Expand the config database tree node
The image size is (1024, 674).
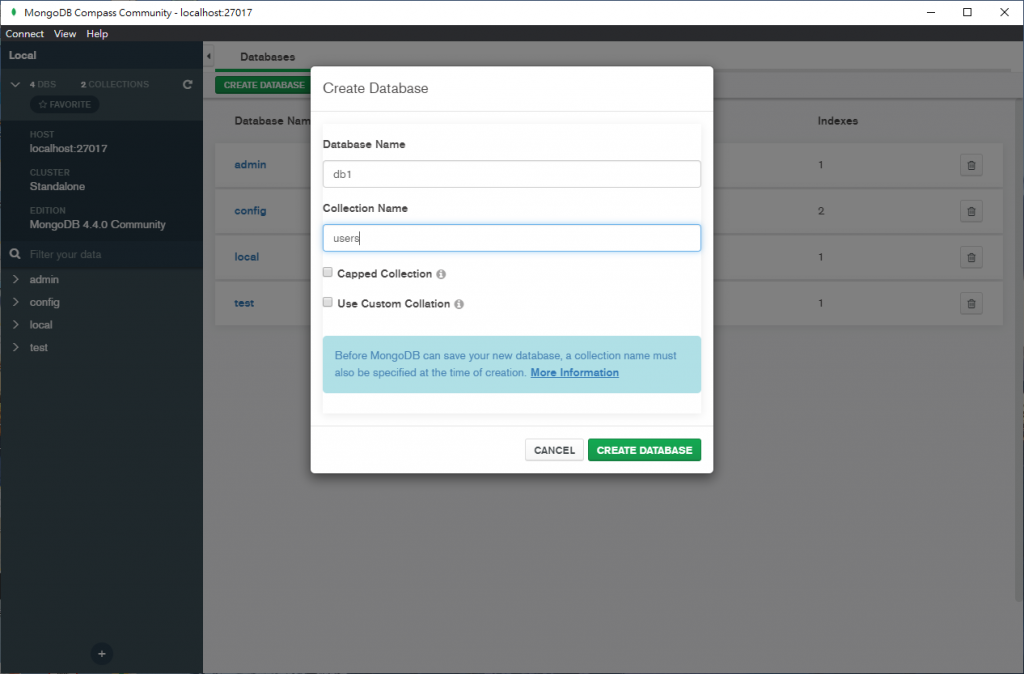16,302
